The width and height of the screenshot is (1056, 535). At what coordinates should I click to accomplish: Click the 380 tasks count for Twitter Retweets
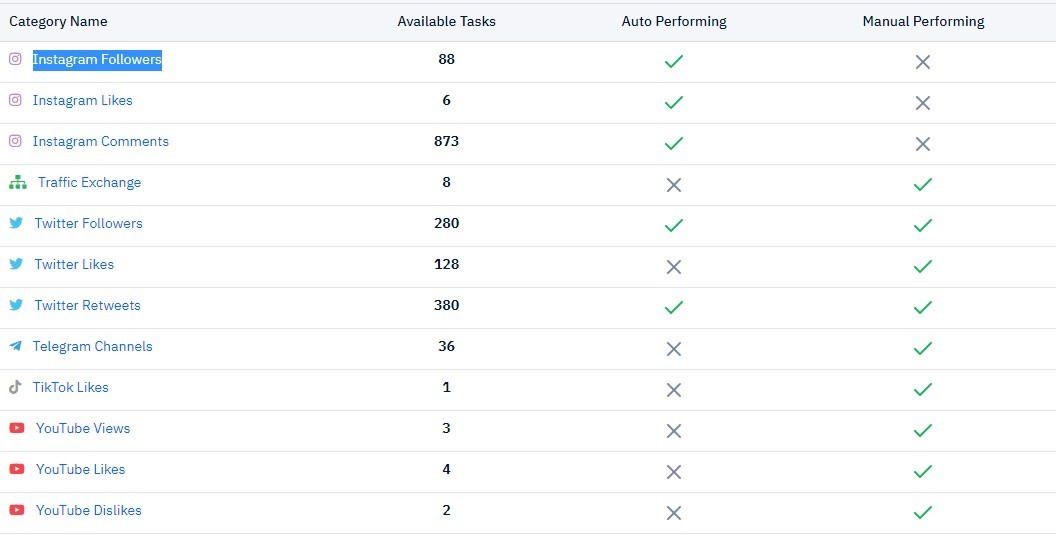pos(447,305)
